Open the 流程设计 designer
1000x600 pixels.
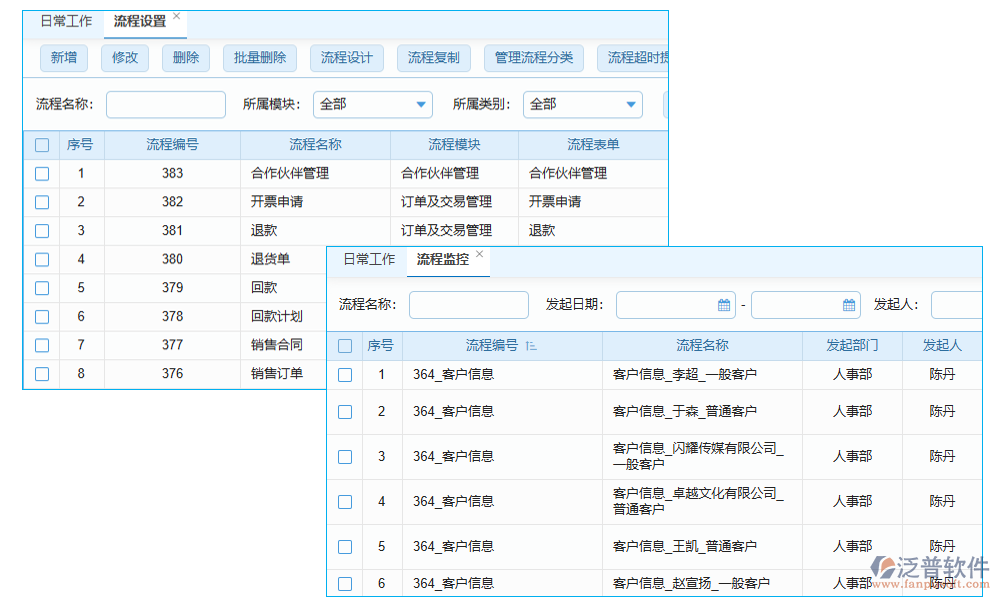[x=348, y=58]
